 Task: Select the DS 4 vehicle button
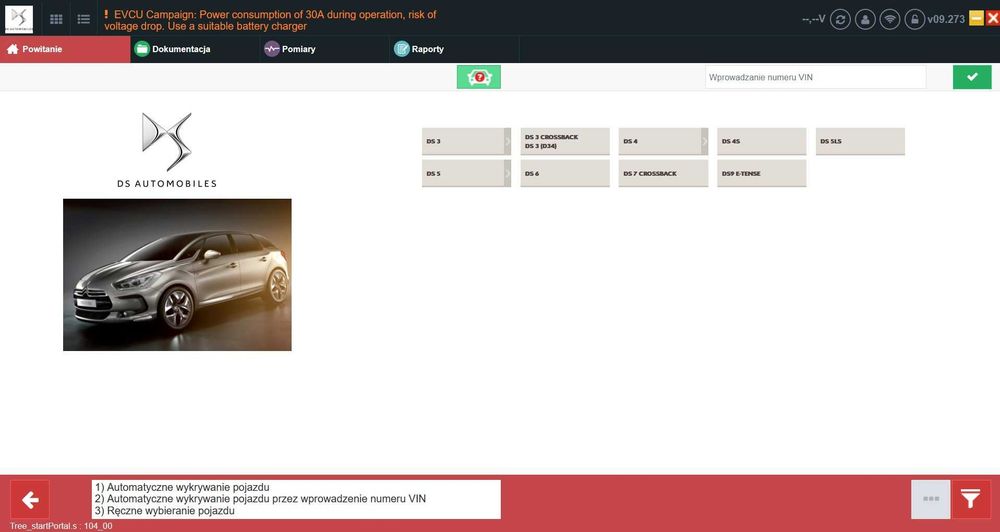pyautogui.click(x=660, y=141)
